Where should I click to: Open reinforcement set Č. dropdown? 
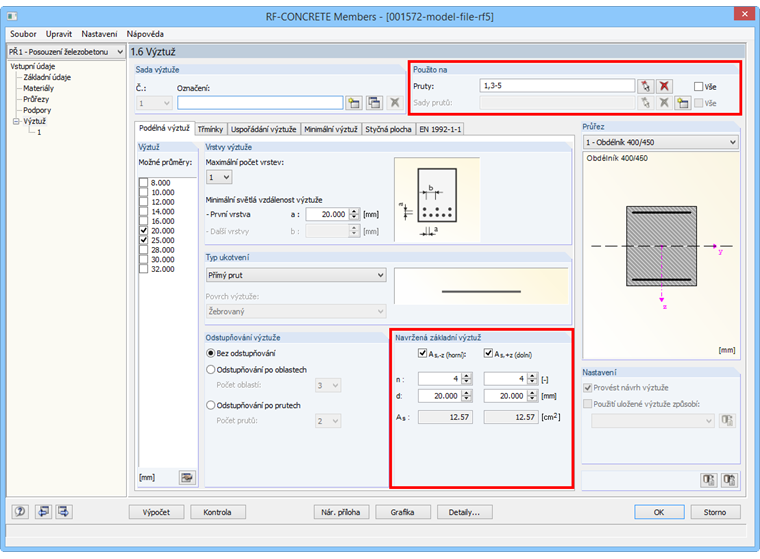[154, 103]
